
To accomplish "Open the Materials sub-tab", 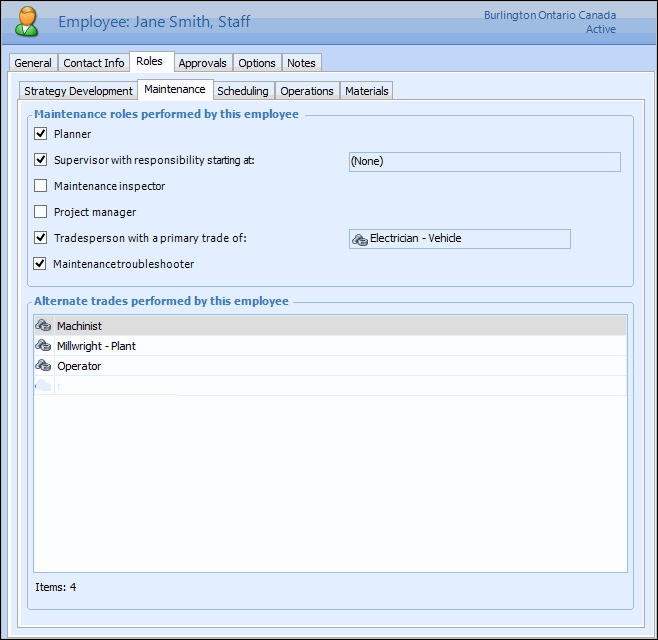I will click(x=367, y=91).
